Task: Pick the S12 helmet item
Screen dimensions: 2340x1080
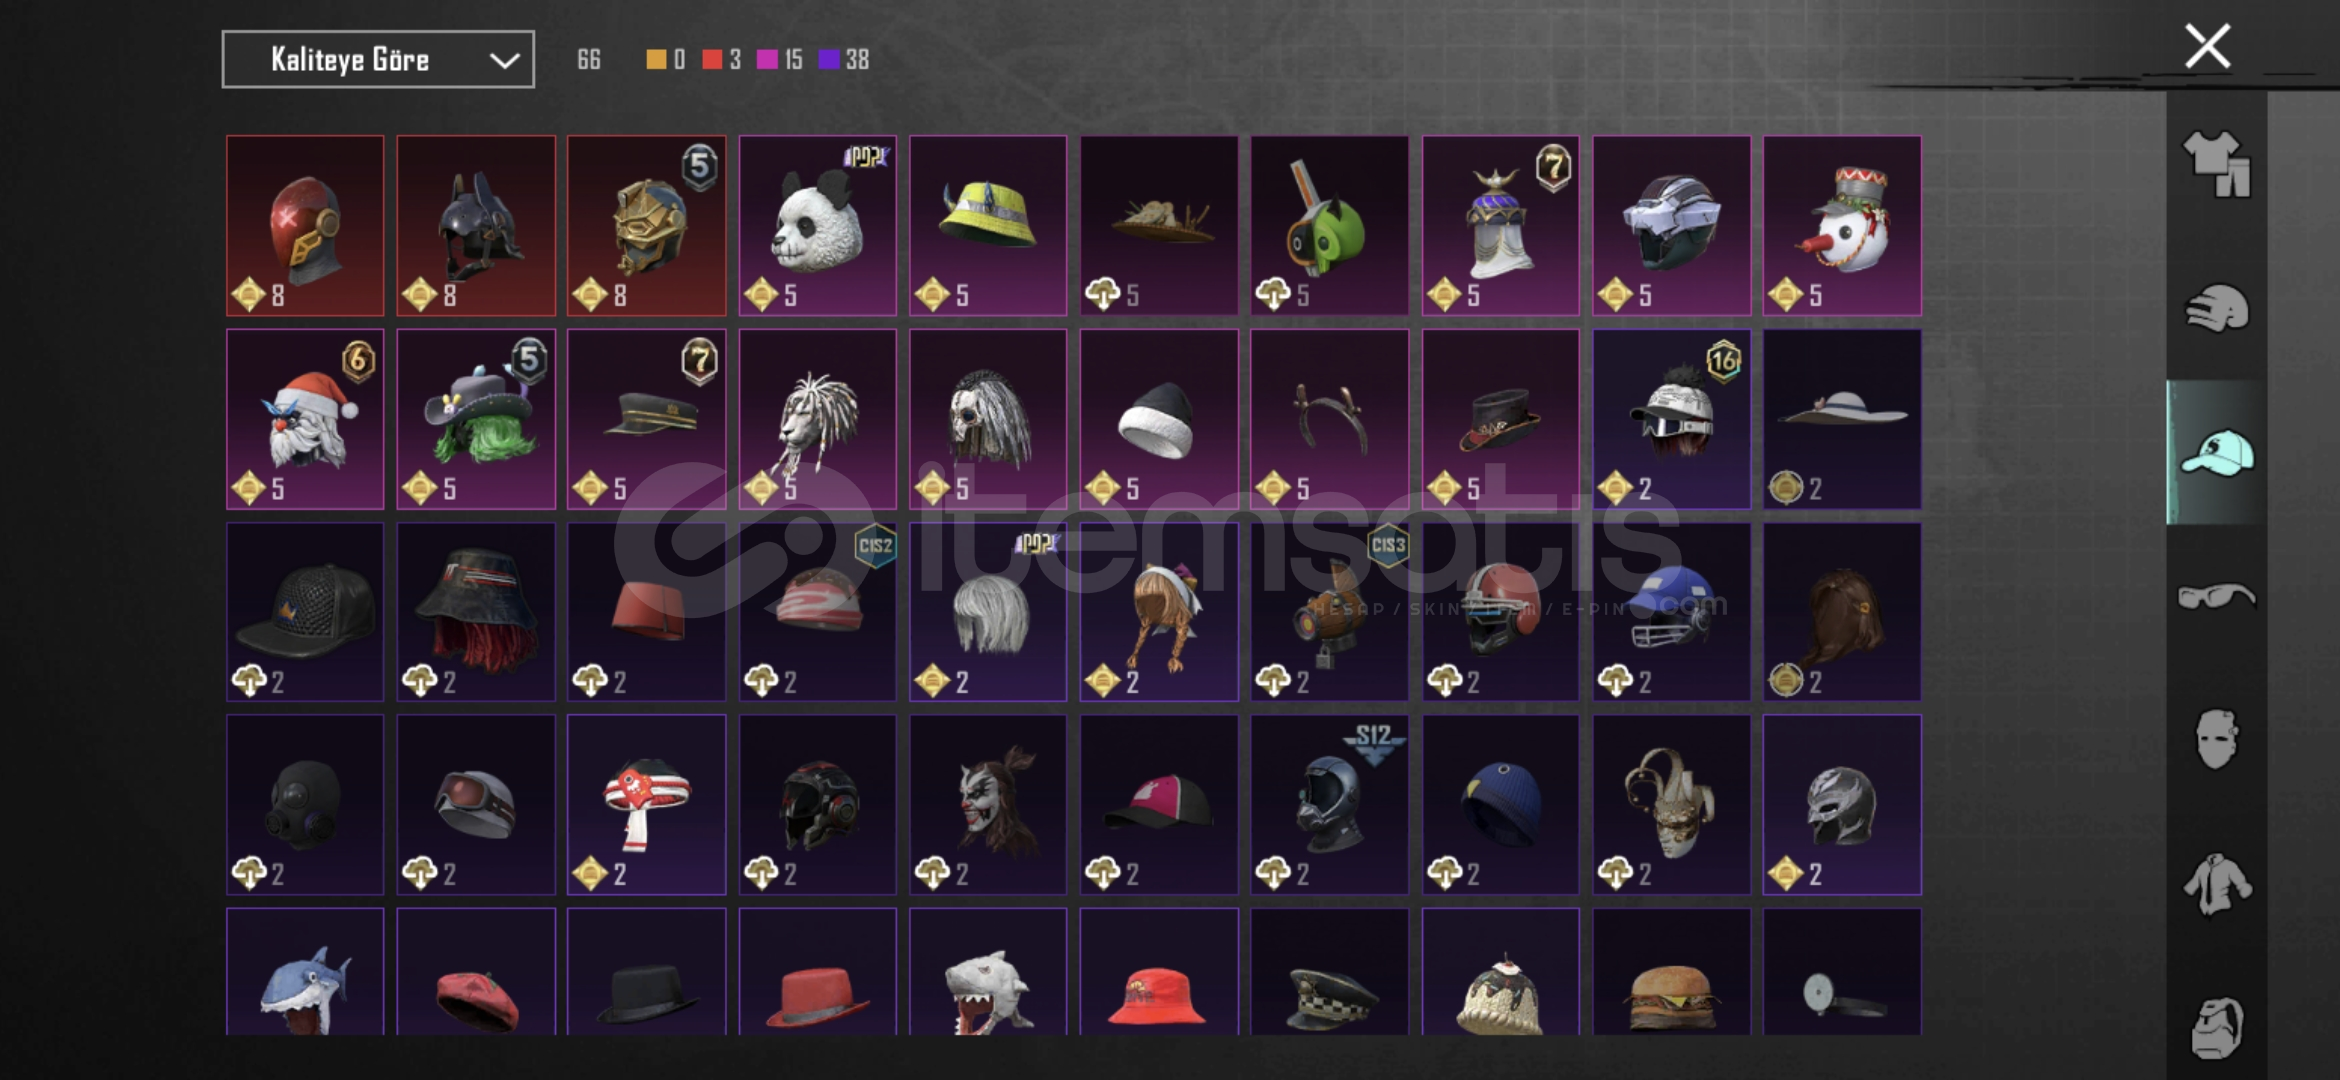Action: (x=1330, y=805)
